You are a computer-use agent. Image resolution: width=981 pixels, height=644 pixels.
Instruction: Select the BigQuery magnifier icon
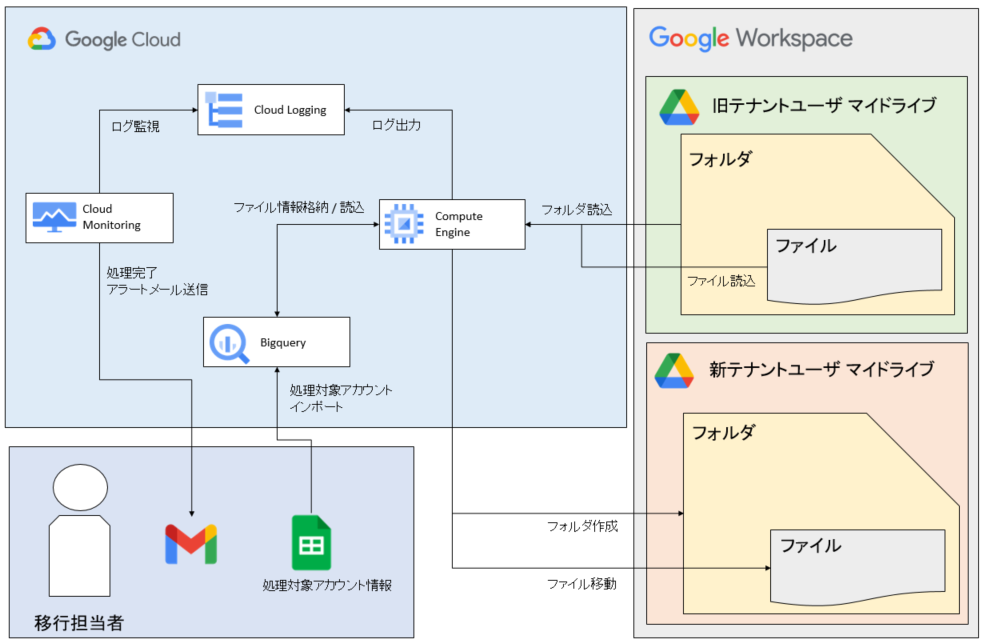tap(229, 343)
